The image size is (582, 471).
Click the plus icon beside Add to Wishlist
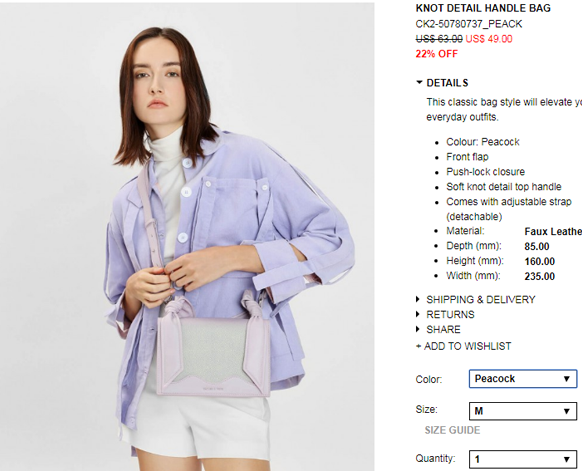[418, 346]
